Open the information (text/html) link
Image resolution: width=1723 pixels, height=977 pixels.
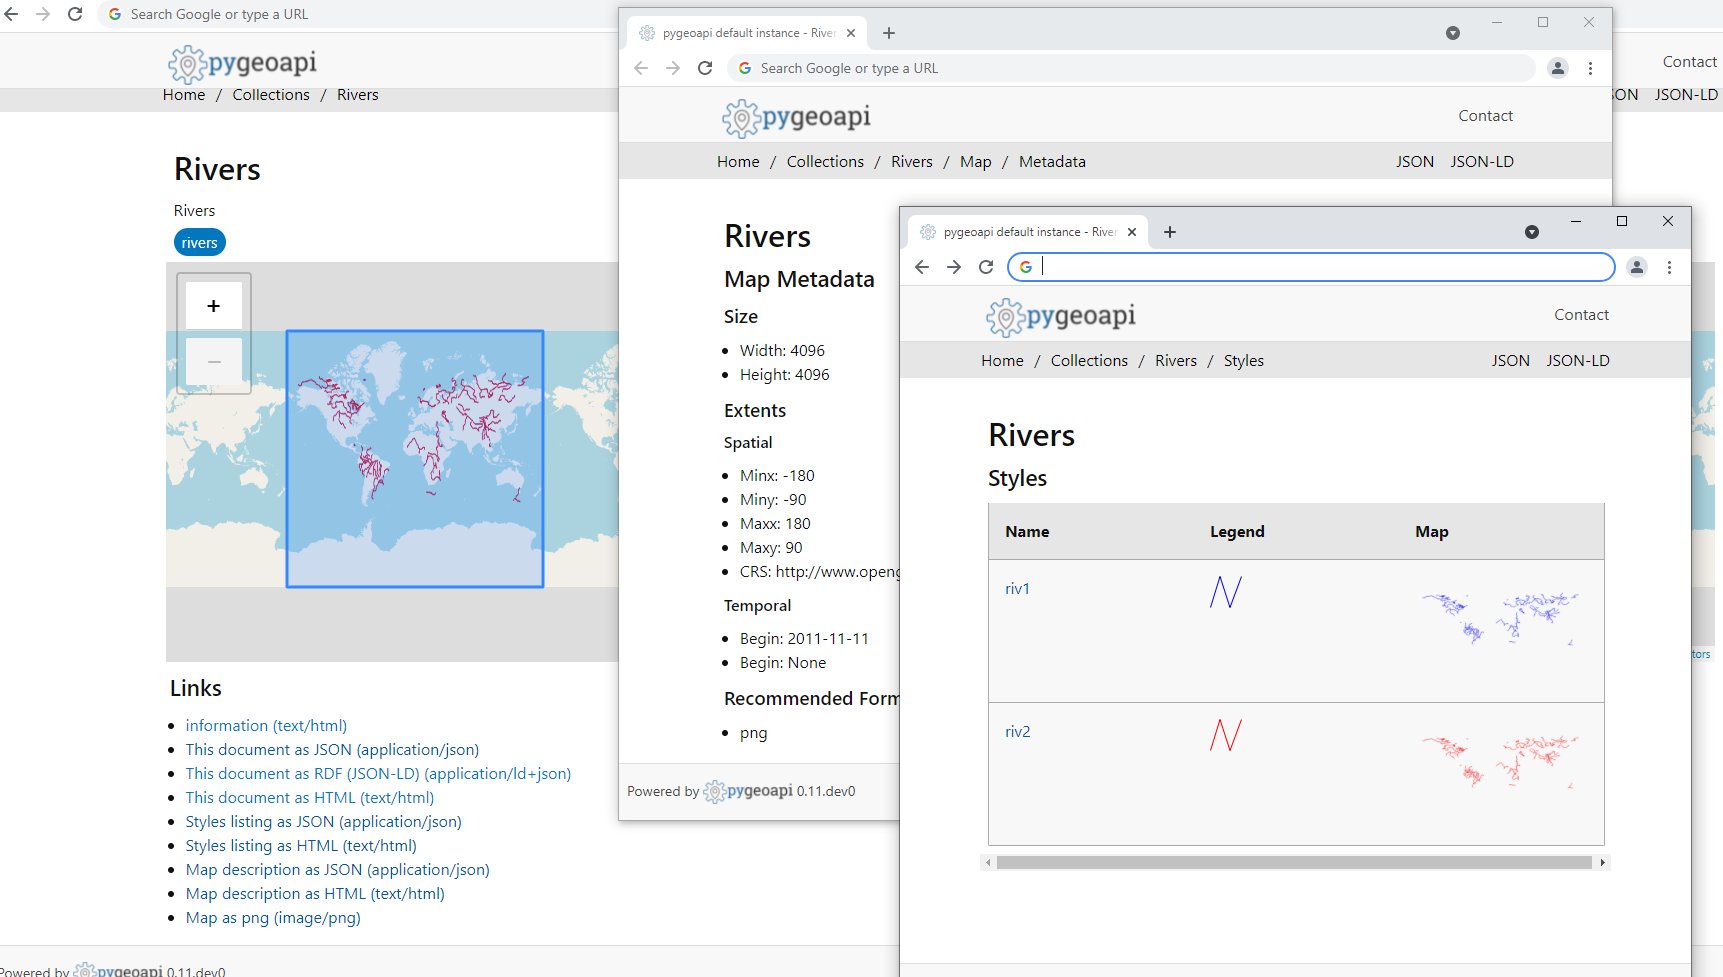(265, 725)
